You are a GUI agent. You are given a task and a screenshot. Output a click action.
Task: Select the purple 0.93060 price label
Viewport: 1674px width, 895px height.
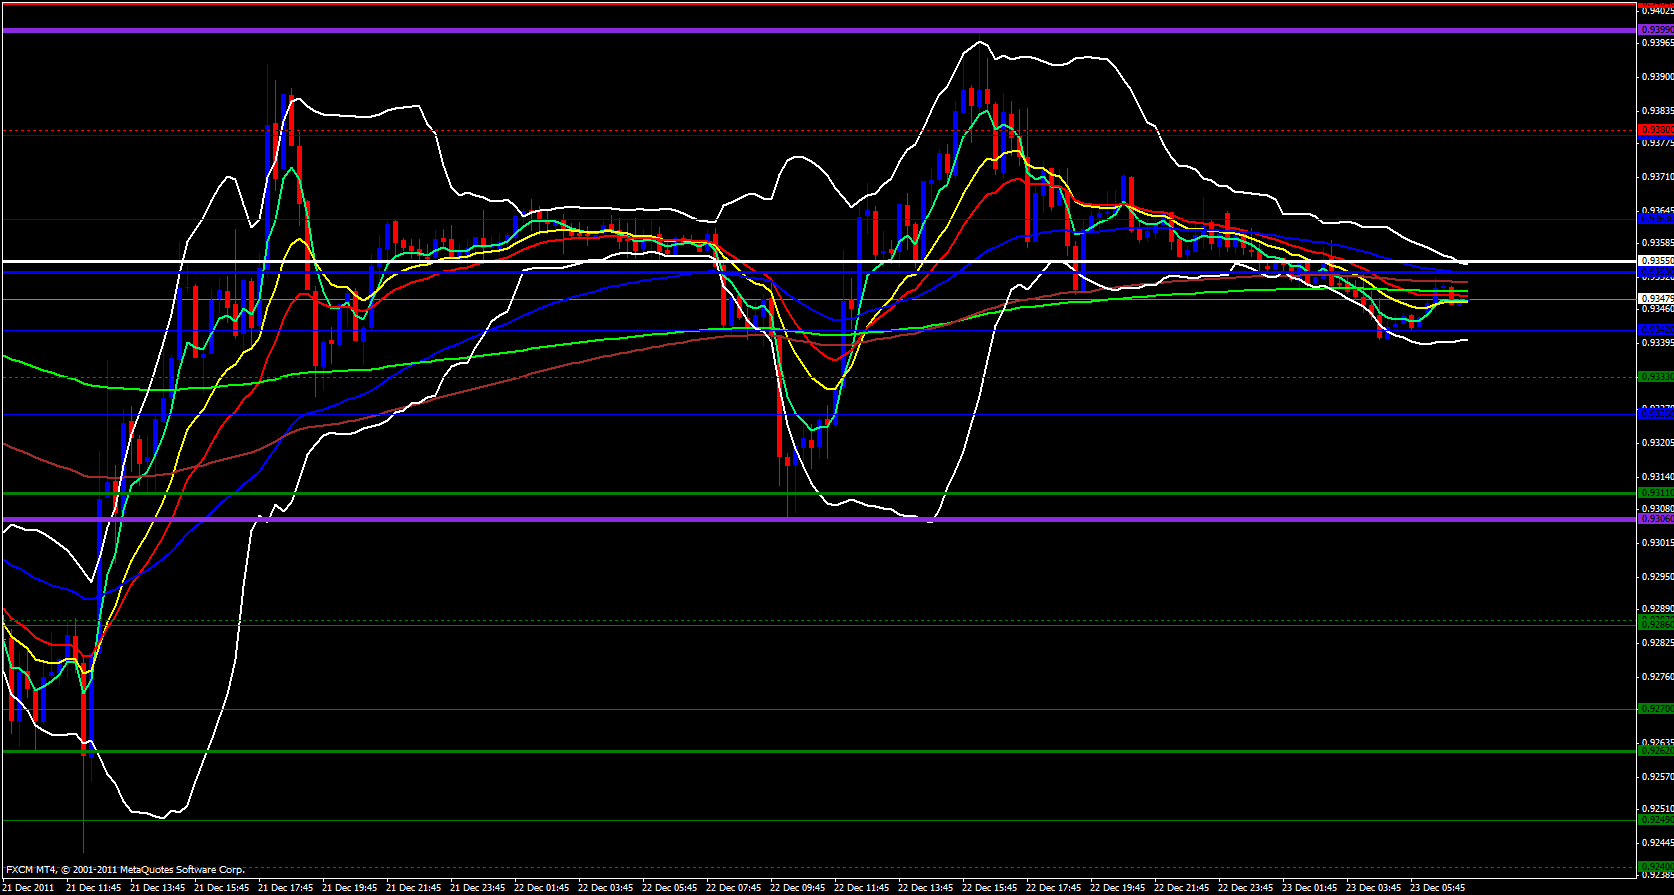pyautogui.click(x=1656, y=519)
